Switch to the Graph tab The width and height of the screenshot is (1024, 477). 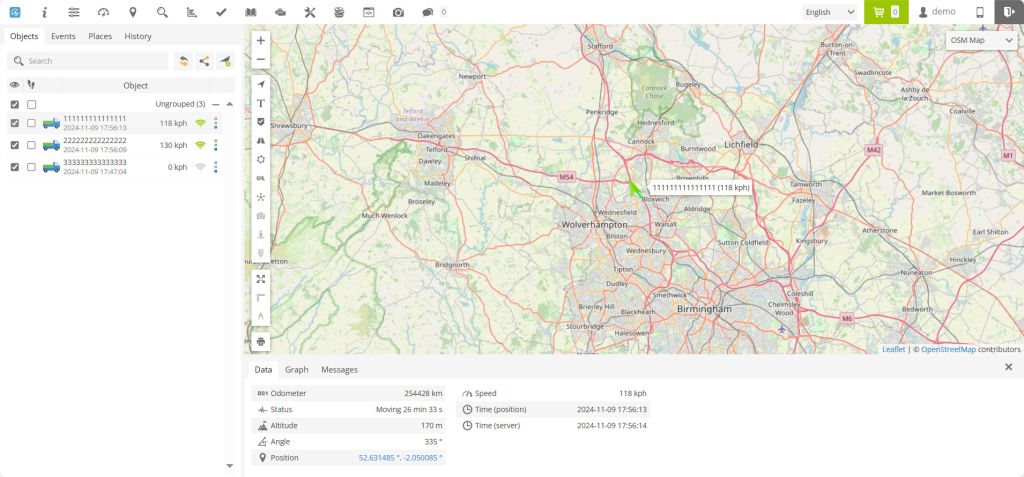coord(296,370)
